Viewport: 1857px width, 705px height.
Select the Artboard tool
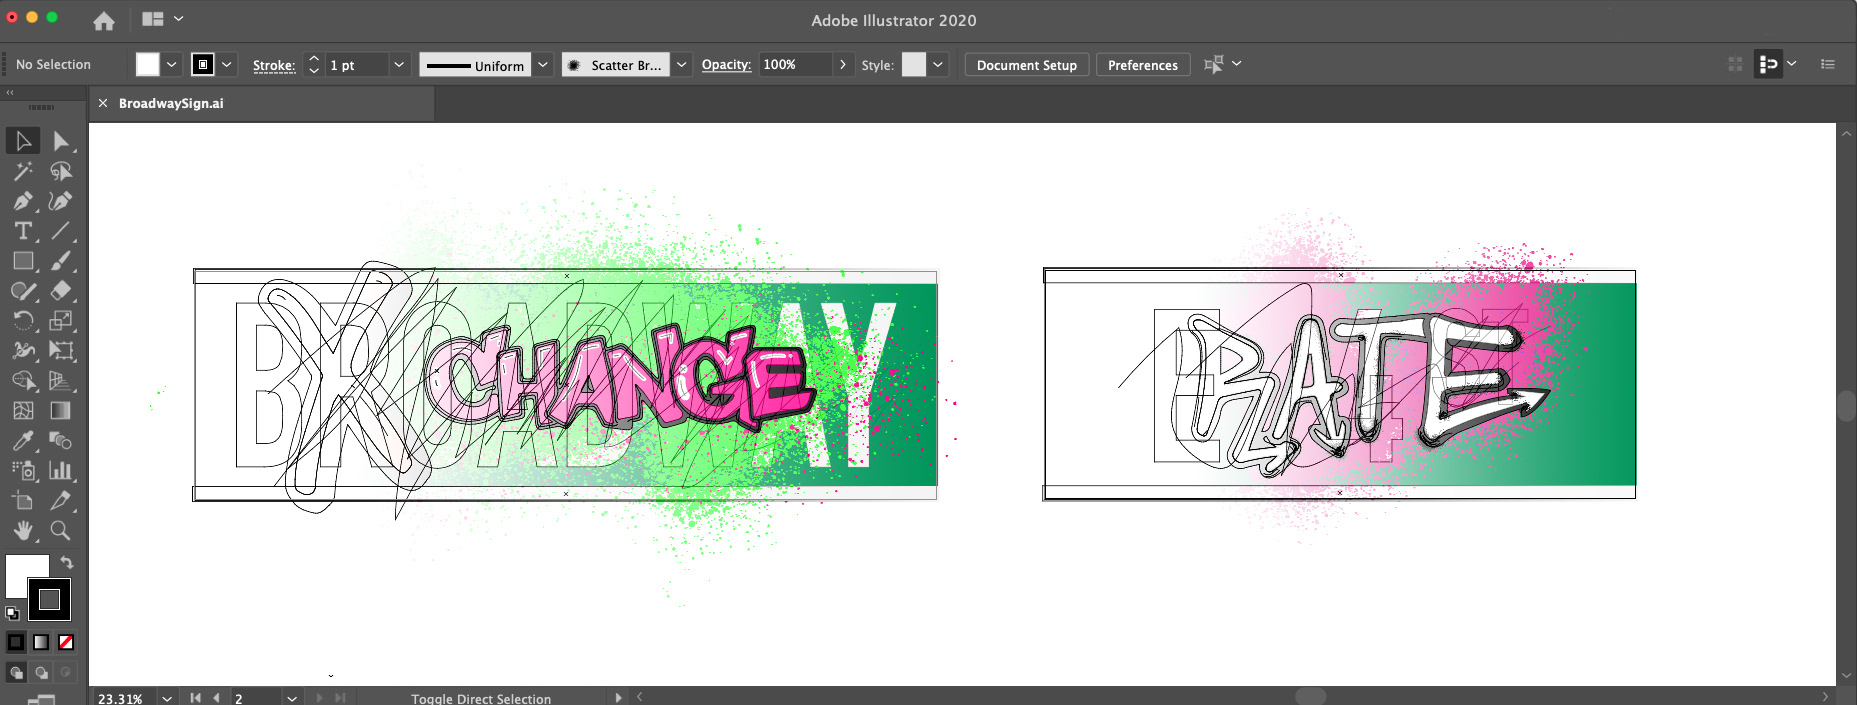pyautogui.click(x=23, y=501)
